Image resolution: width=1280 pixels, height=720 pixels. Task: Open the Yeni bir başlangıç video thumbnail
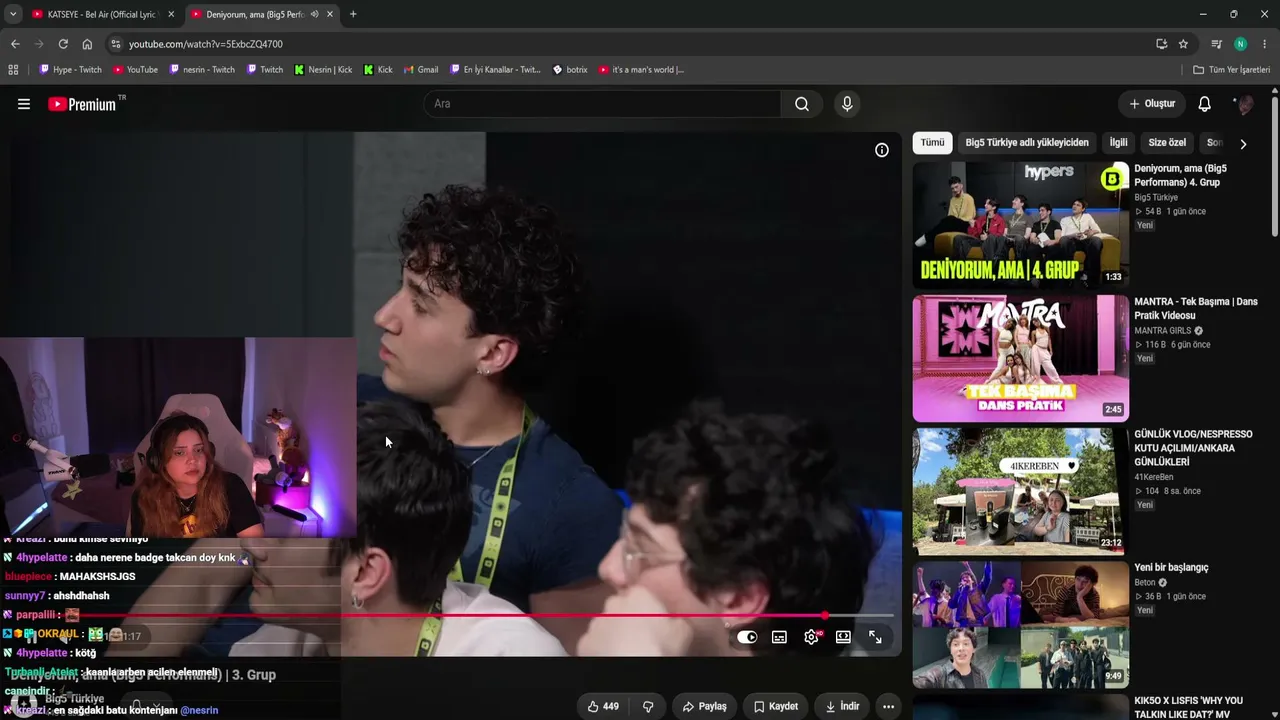(1021, 624)
